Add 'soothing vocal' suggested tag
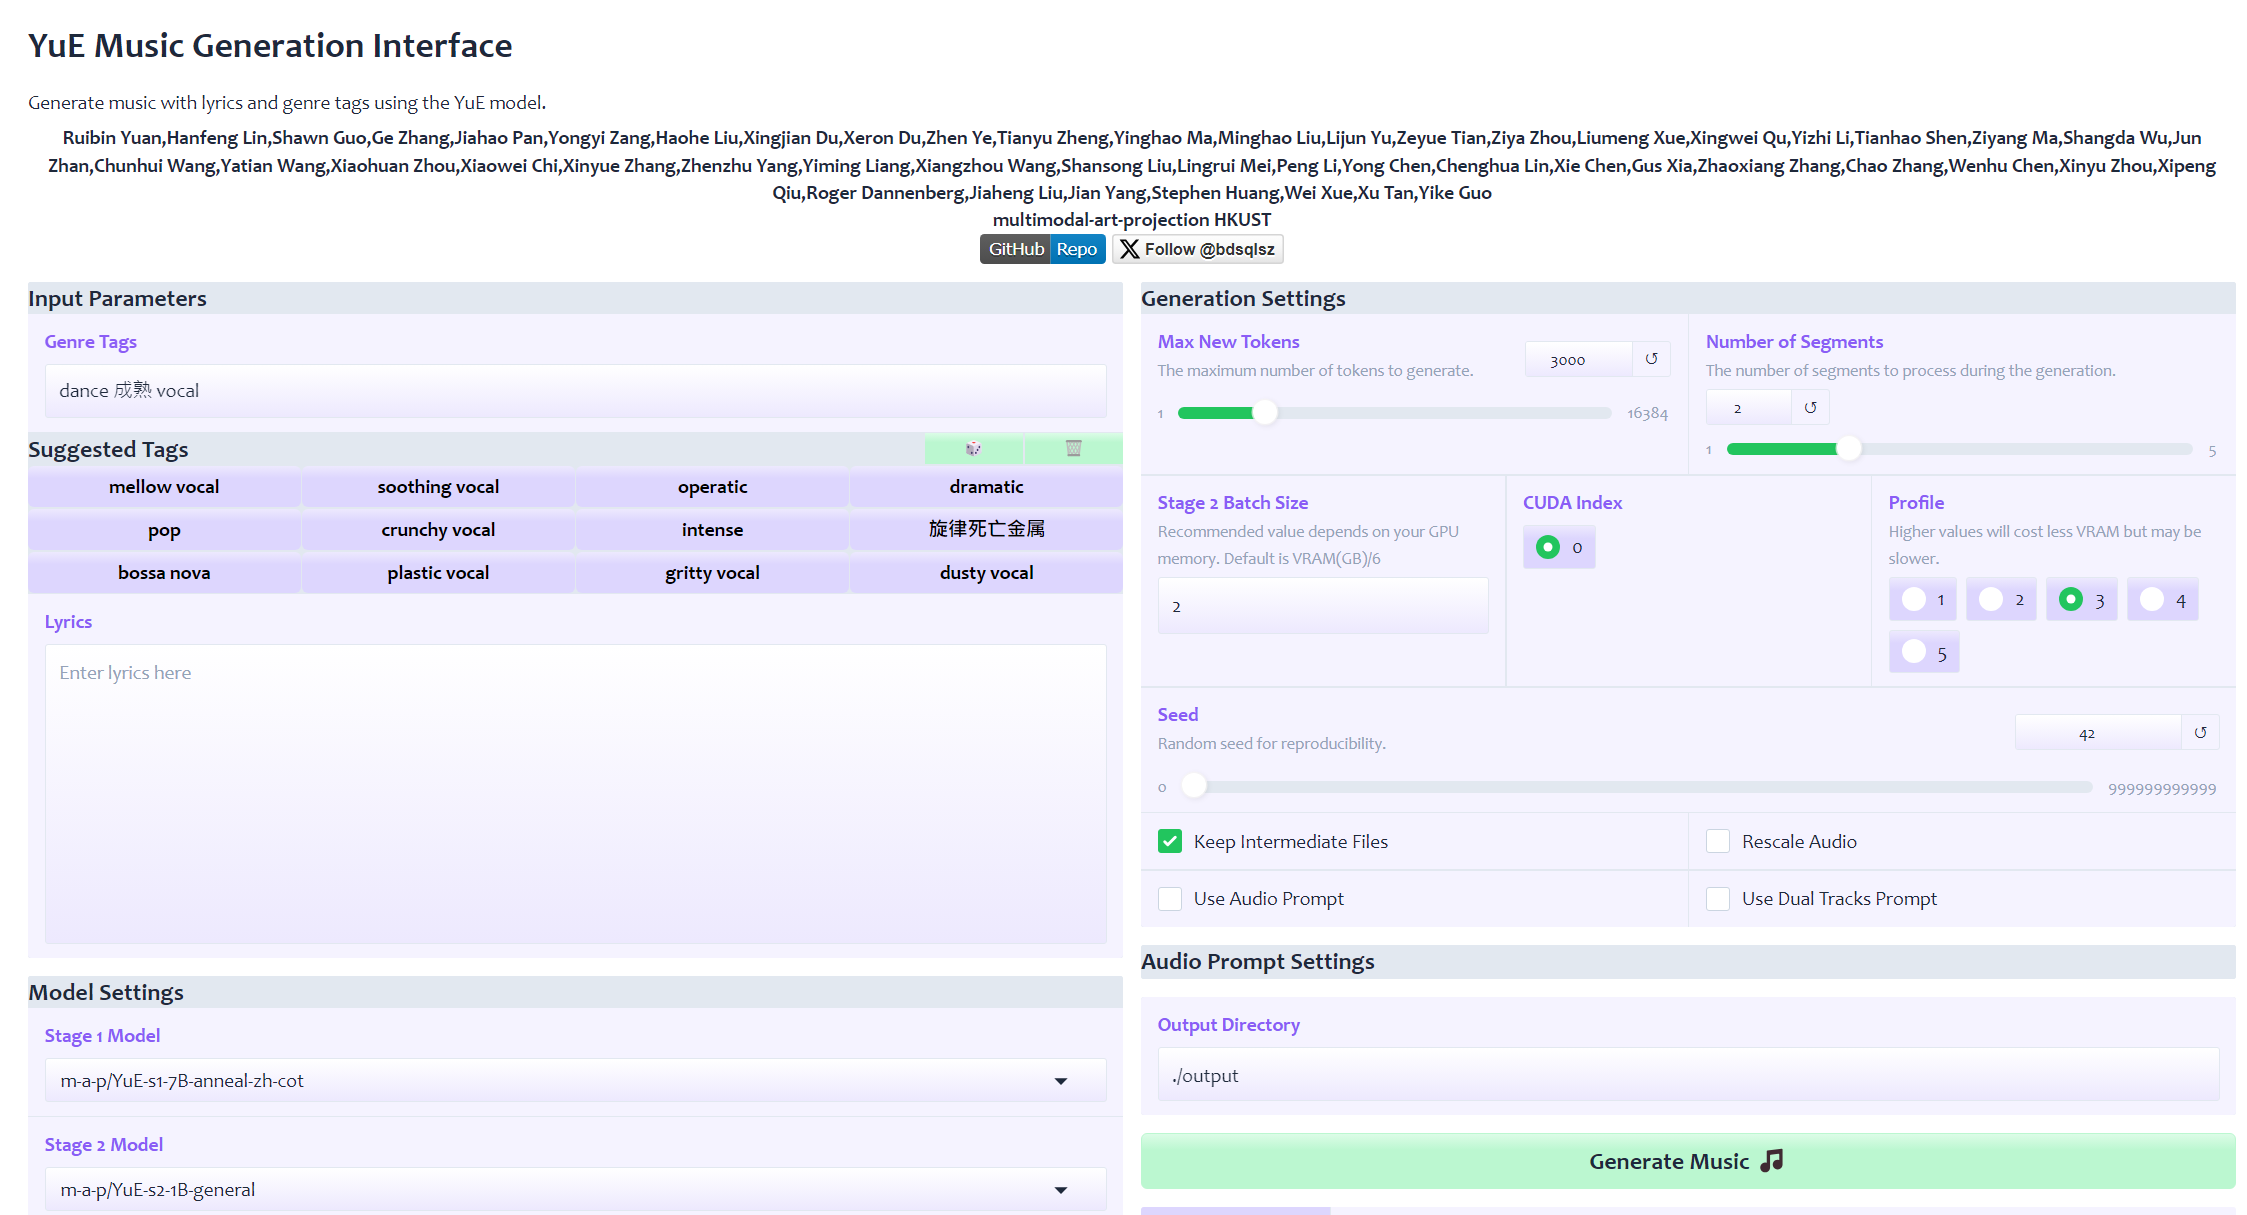 pyautogui.click(x=438, y=487)
